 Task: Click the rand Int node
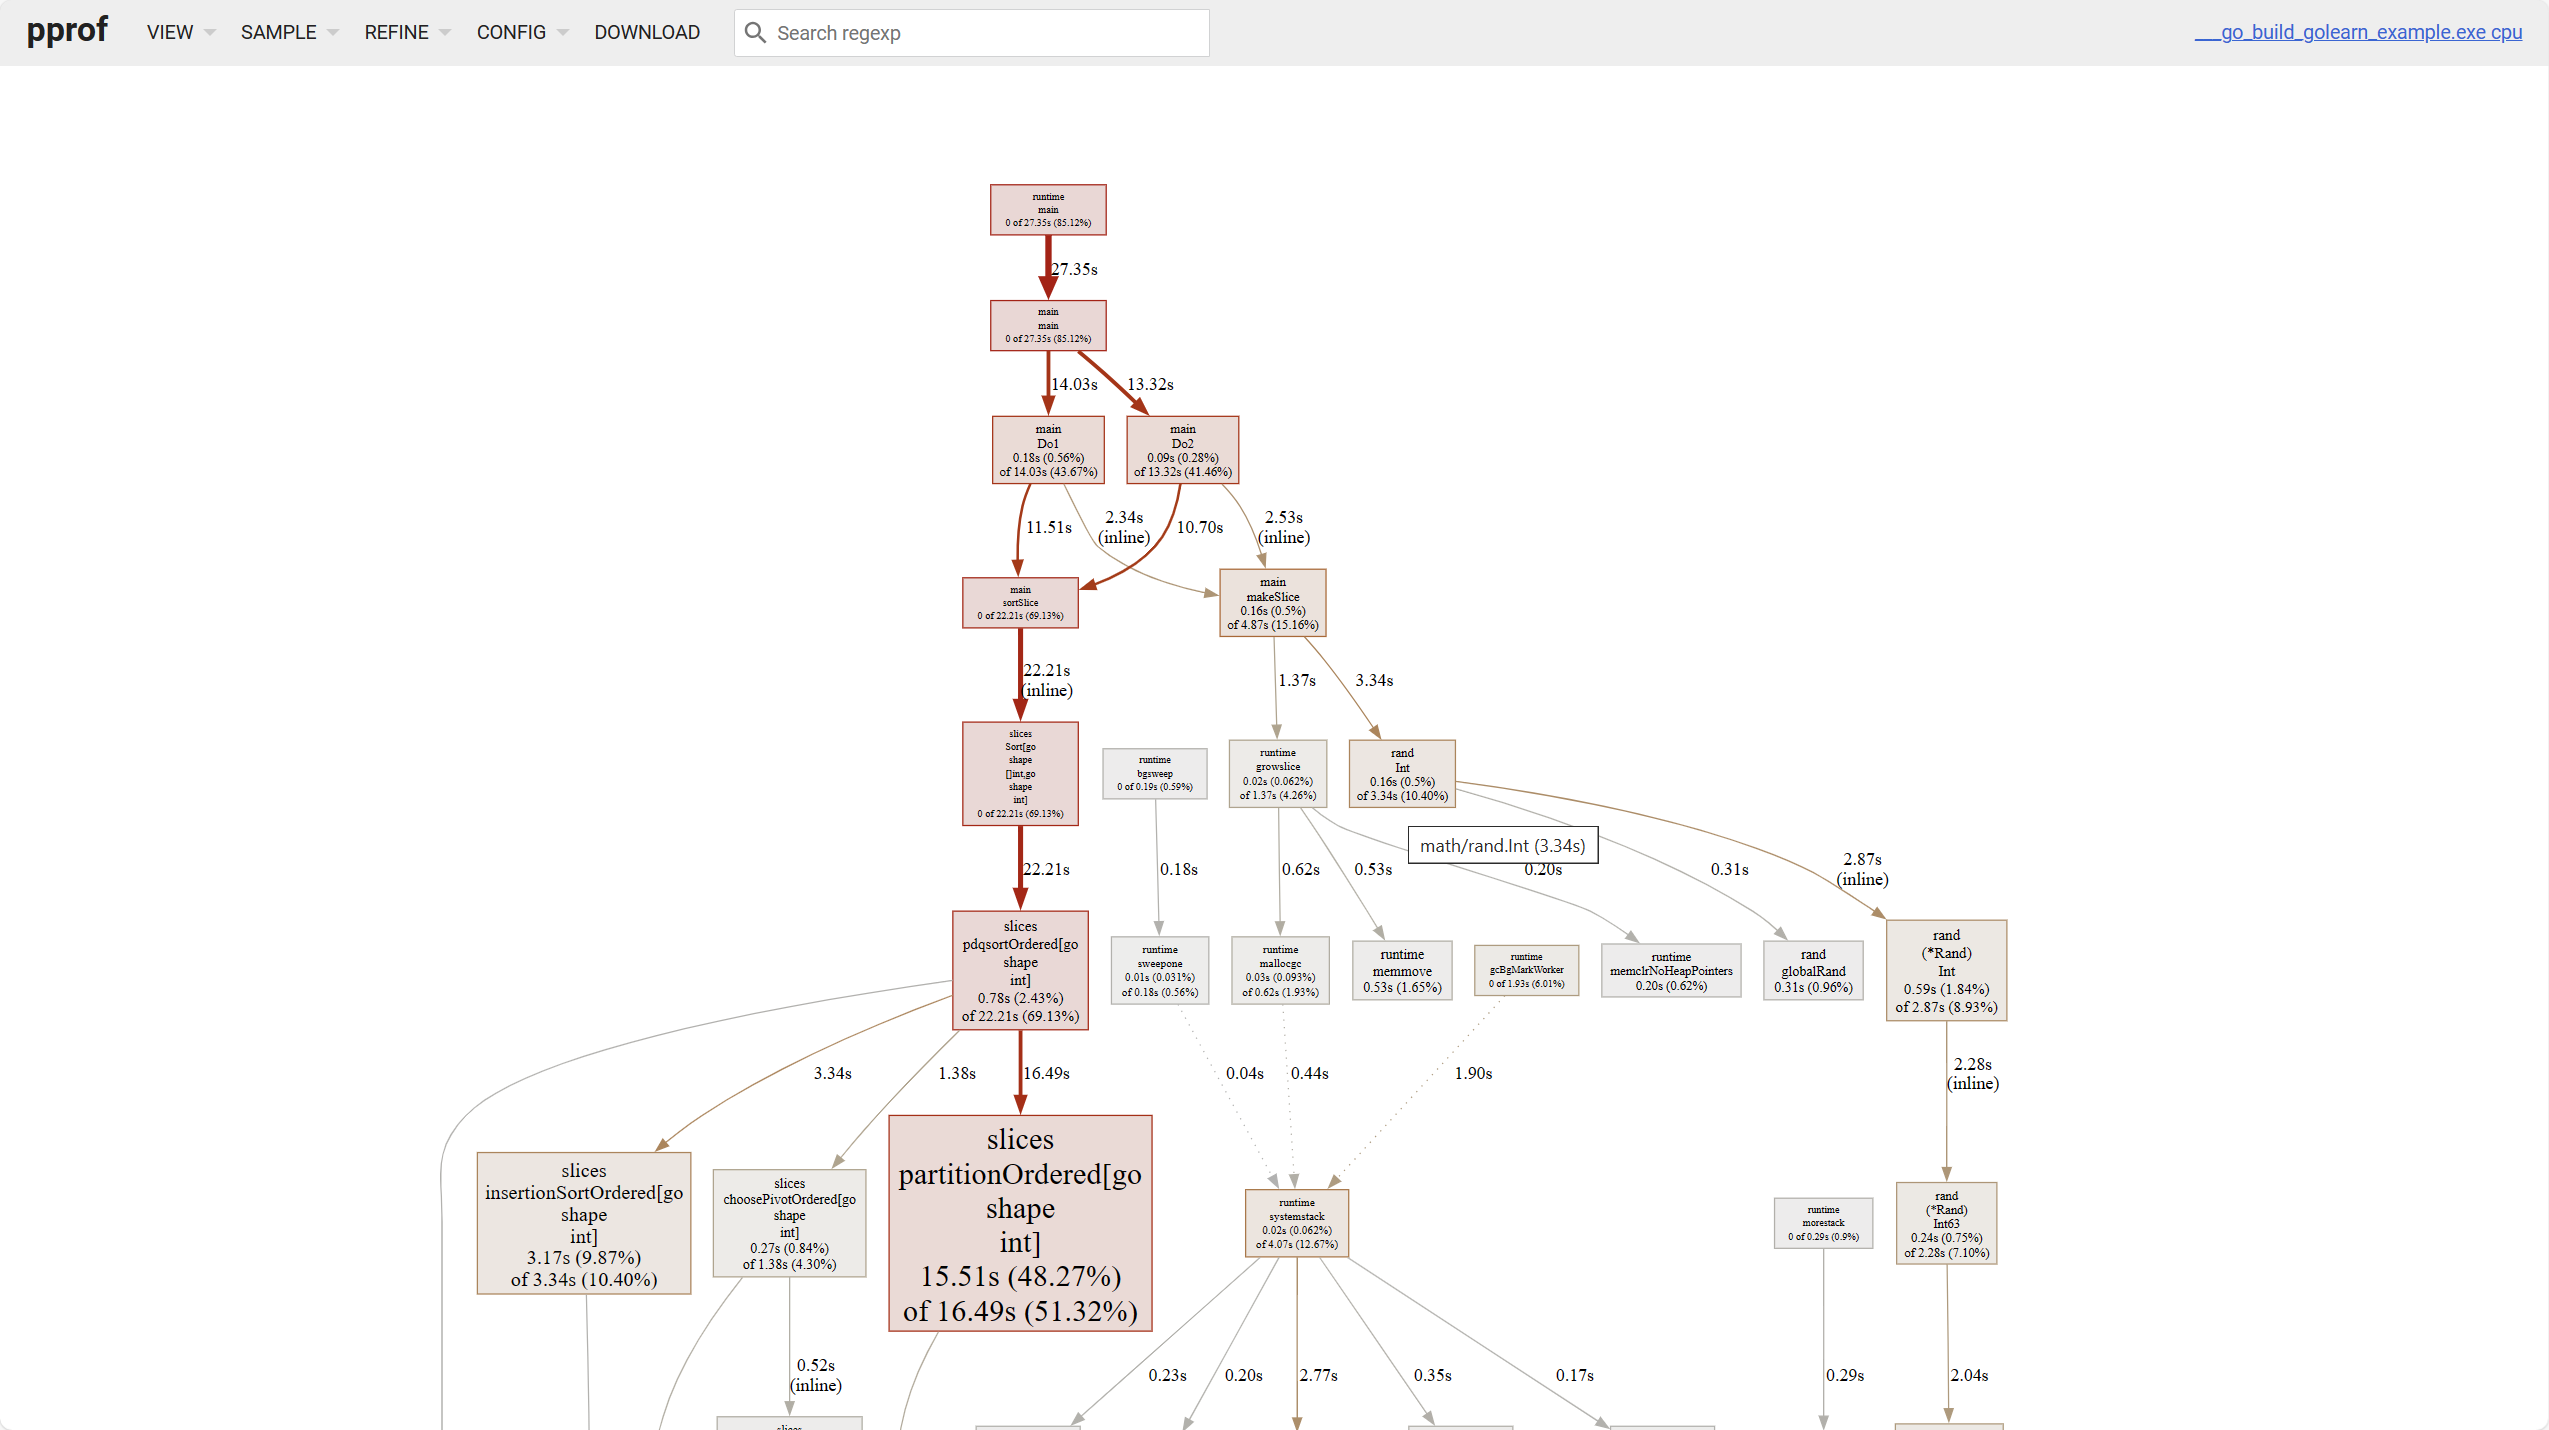point(1401,773)
